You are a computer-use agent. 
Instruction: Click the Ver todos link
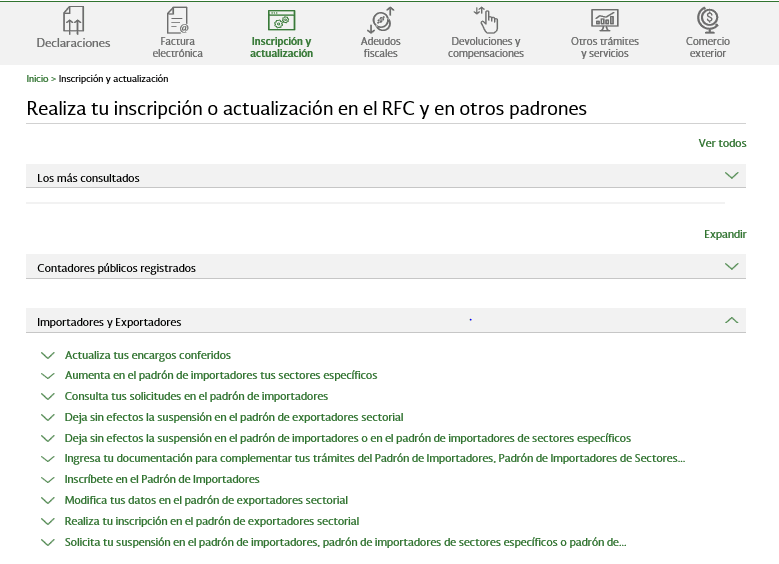click(722, 143)
